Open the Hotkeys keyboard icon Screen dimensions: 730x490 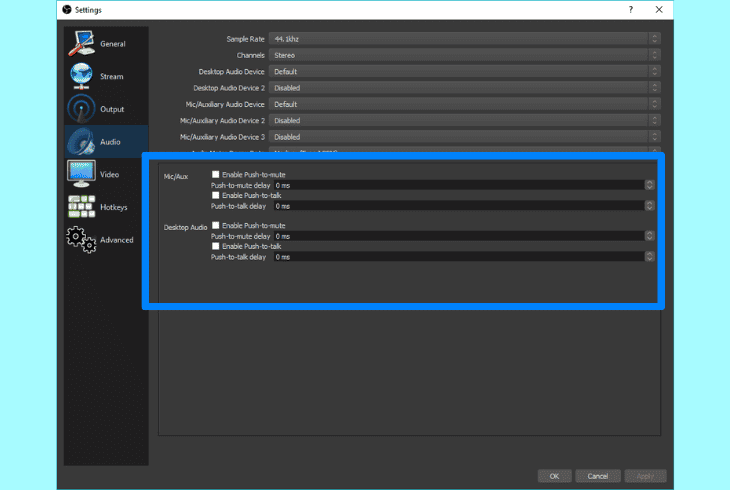pos(81,206)
